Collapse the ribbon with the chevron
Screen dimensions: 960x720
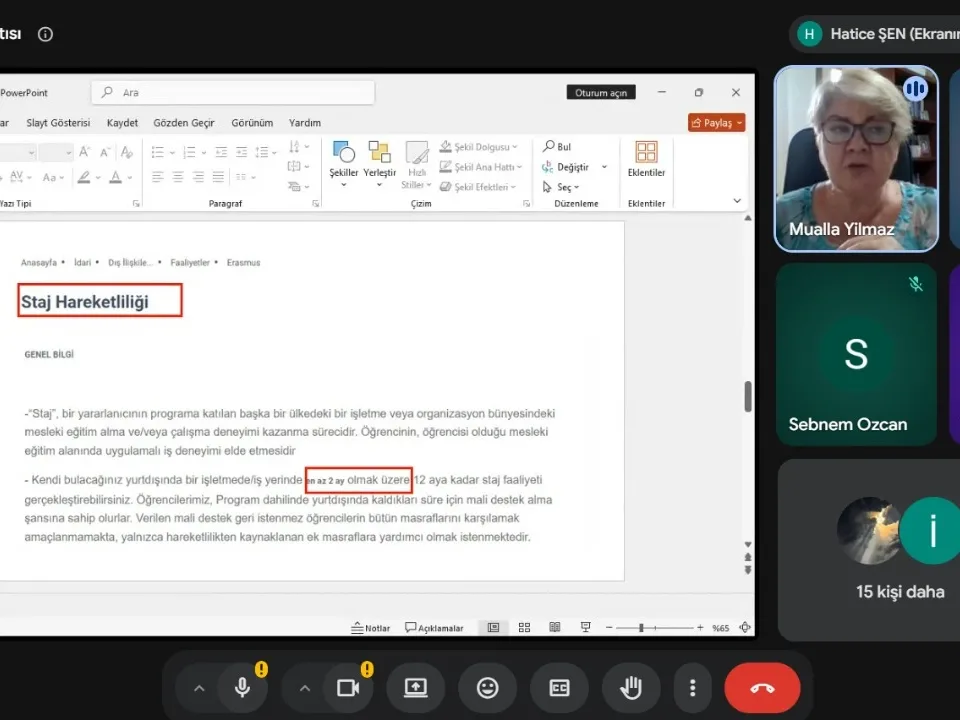pyautogui.click(x=737, y=201)
